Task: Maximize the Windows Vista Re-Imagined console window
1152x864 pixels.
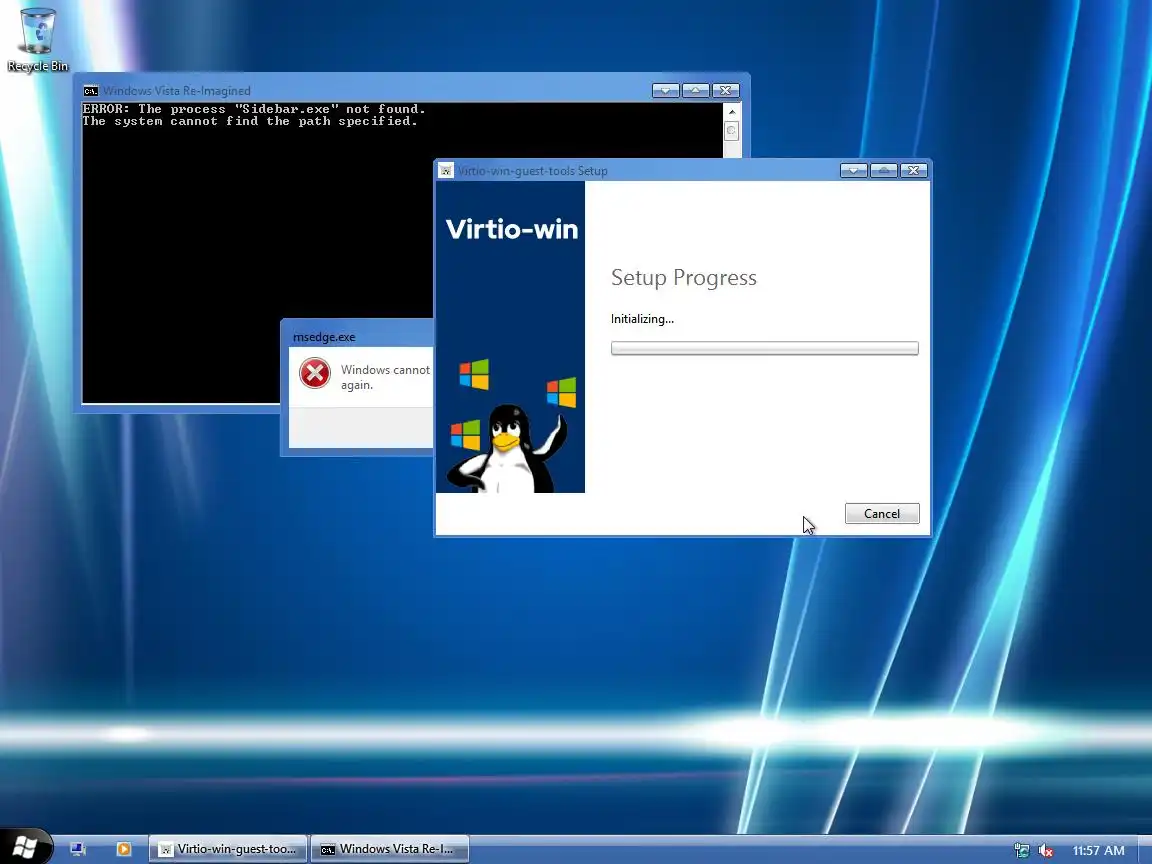Action: (695, 90)
